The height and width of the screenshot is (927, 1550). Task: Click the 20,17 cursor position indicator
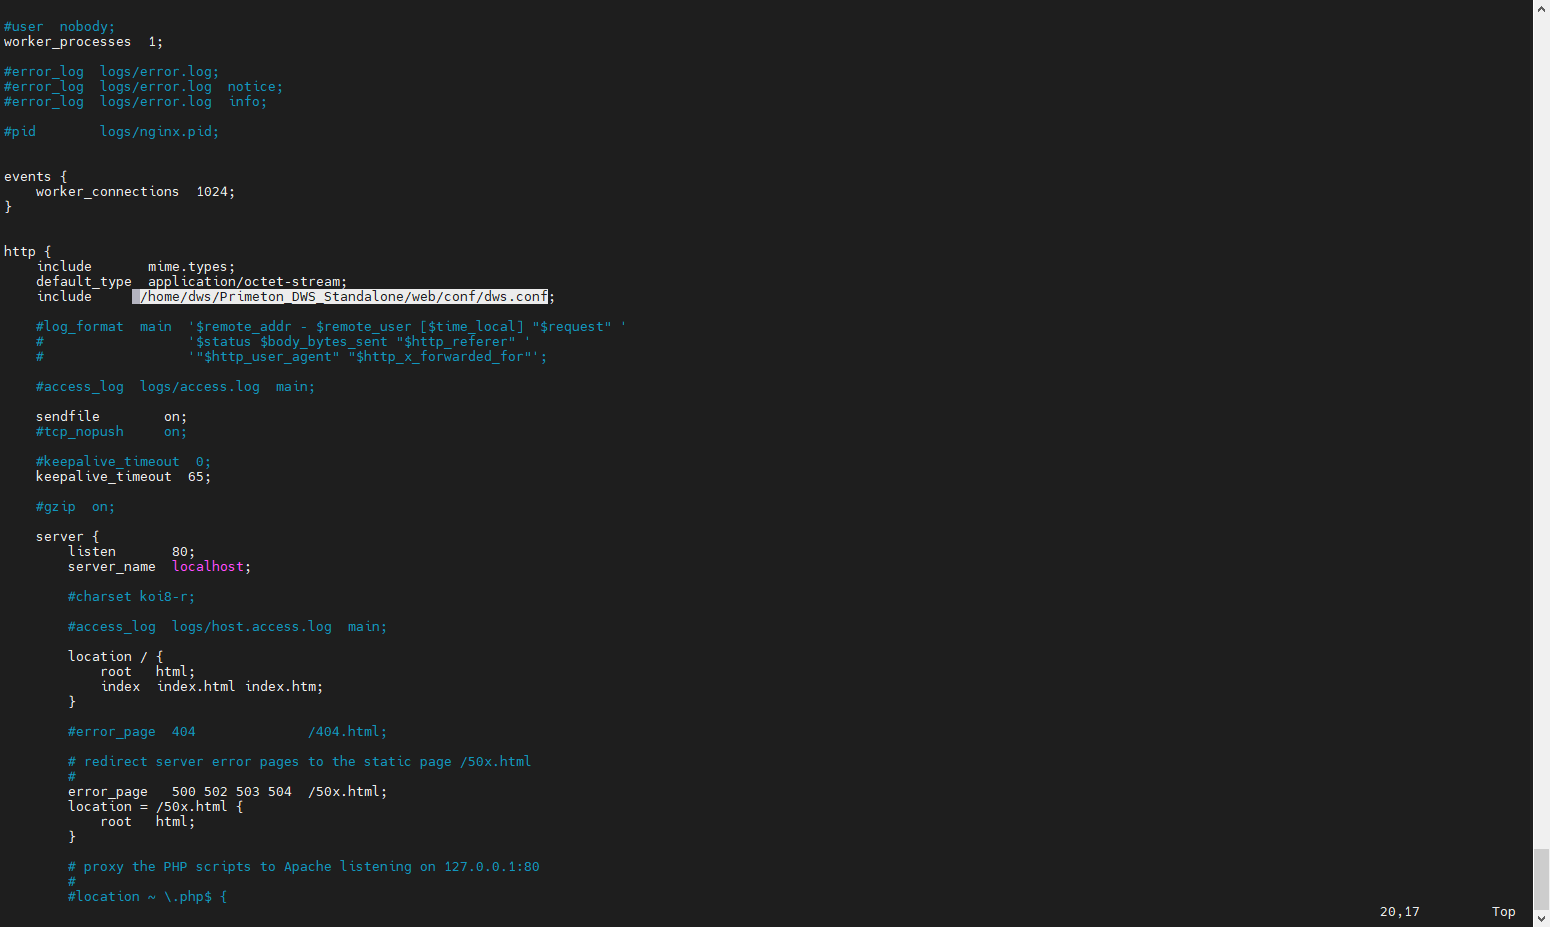pyautogui.click(x=1399, y=911)
